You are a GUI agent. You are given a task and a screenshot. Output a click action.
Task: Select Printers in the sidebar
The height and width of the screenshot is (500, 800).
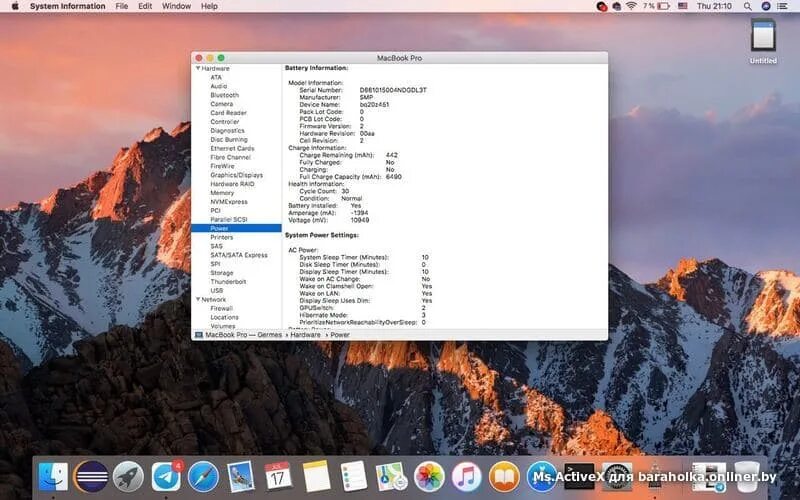221,237
